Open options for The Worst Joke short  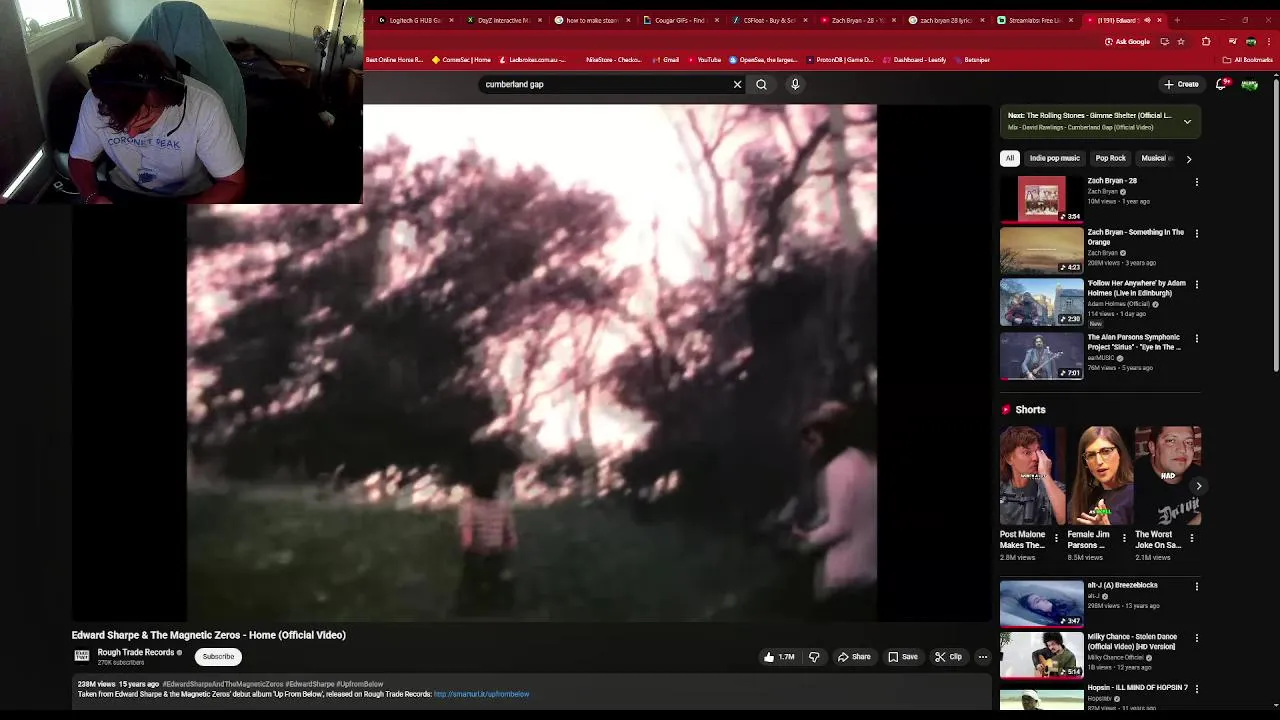1191,538
